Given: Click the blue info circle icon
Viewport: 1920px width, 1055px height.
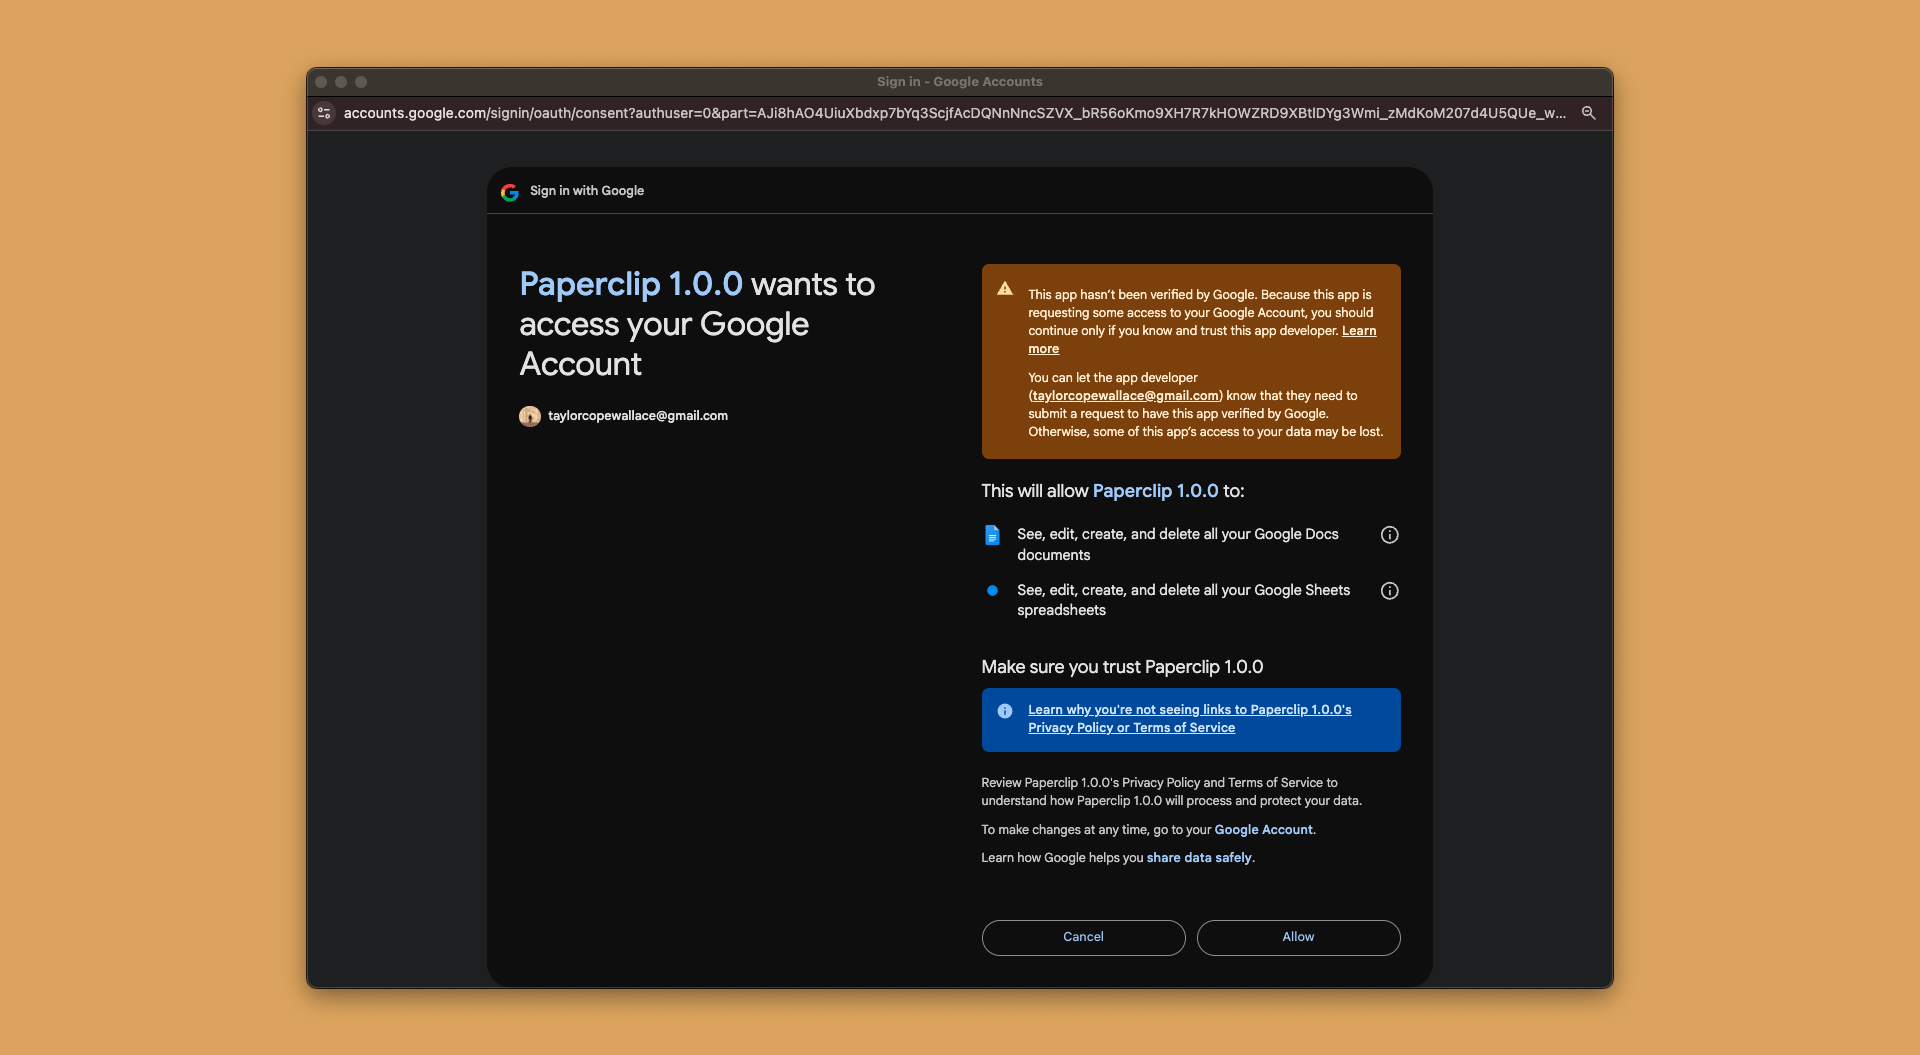Looking at the screenshot, I should 1005,711.
